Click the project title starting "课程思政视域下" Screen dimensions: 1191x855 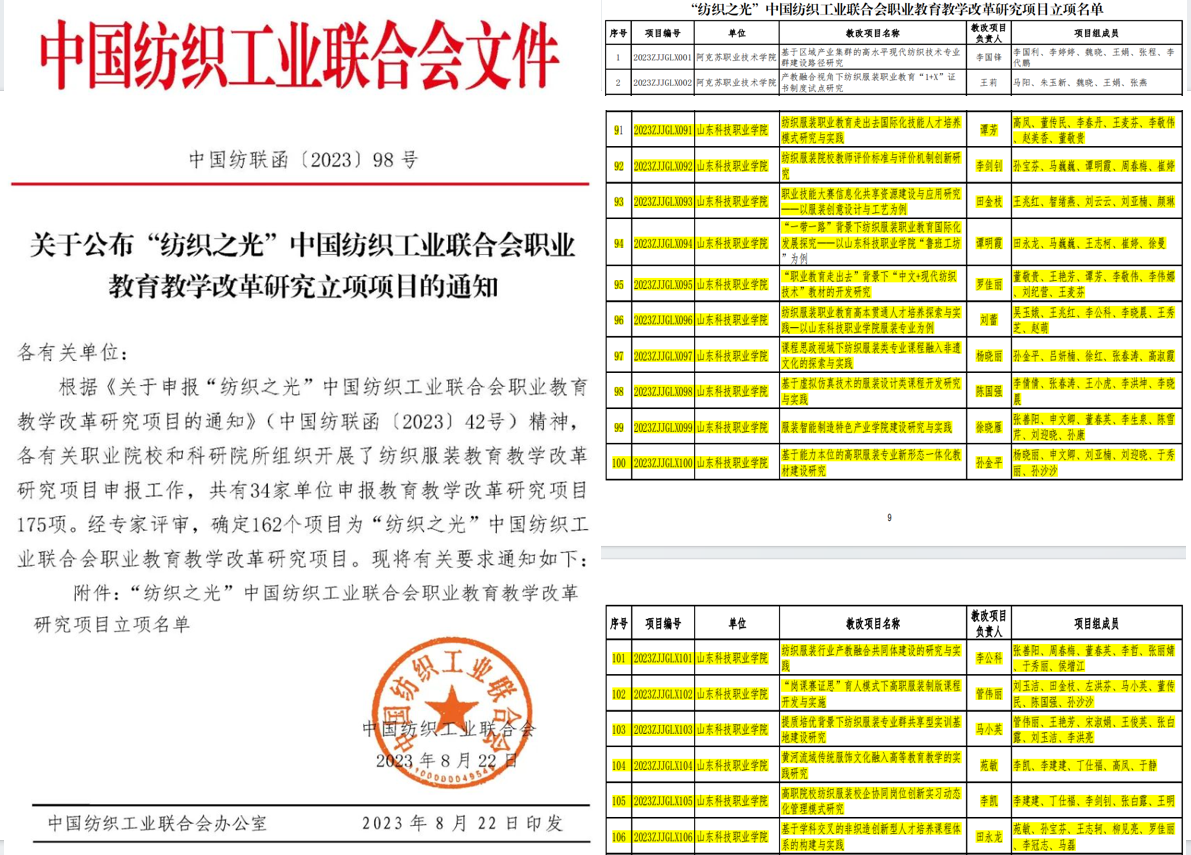click(x=871, y=356)
